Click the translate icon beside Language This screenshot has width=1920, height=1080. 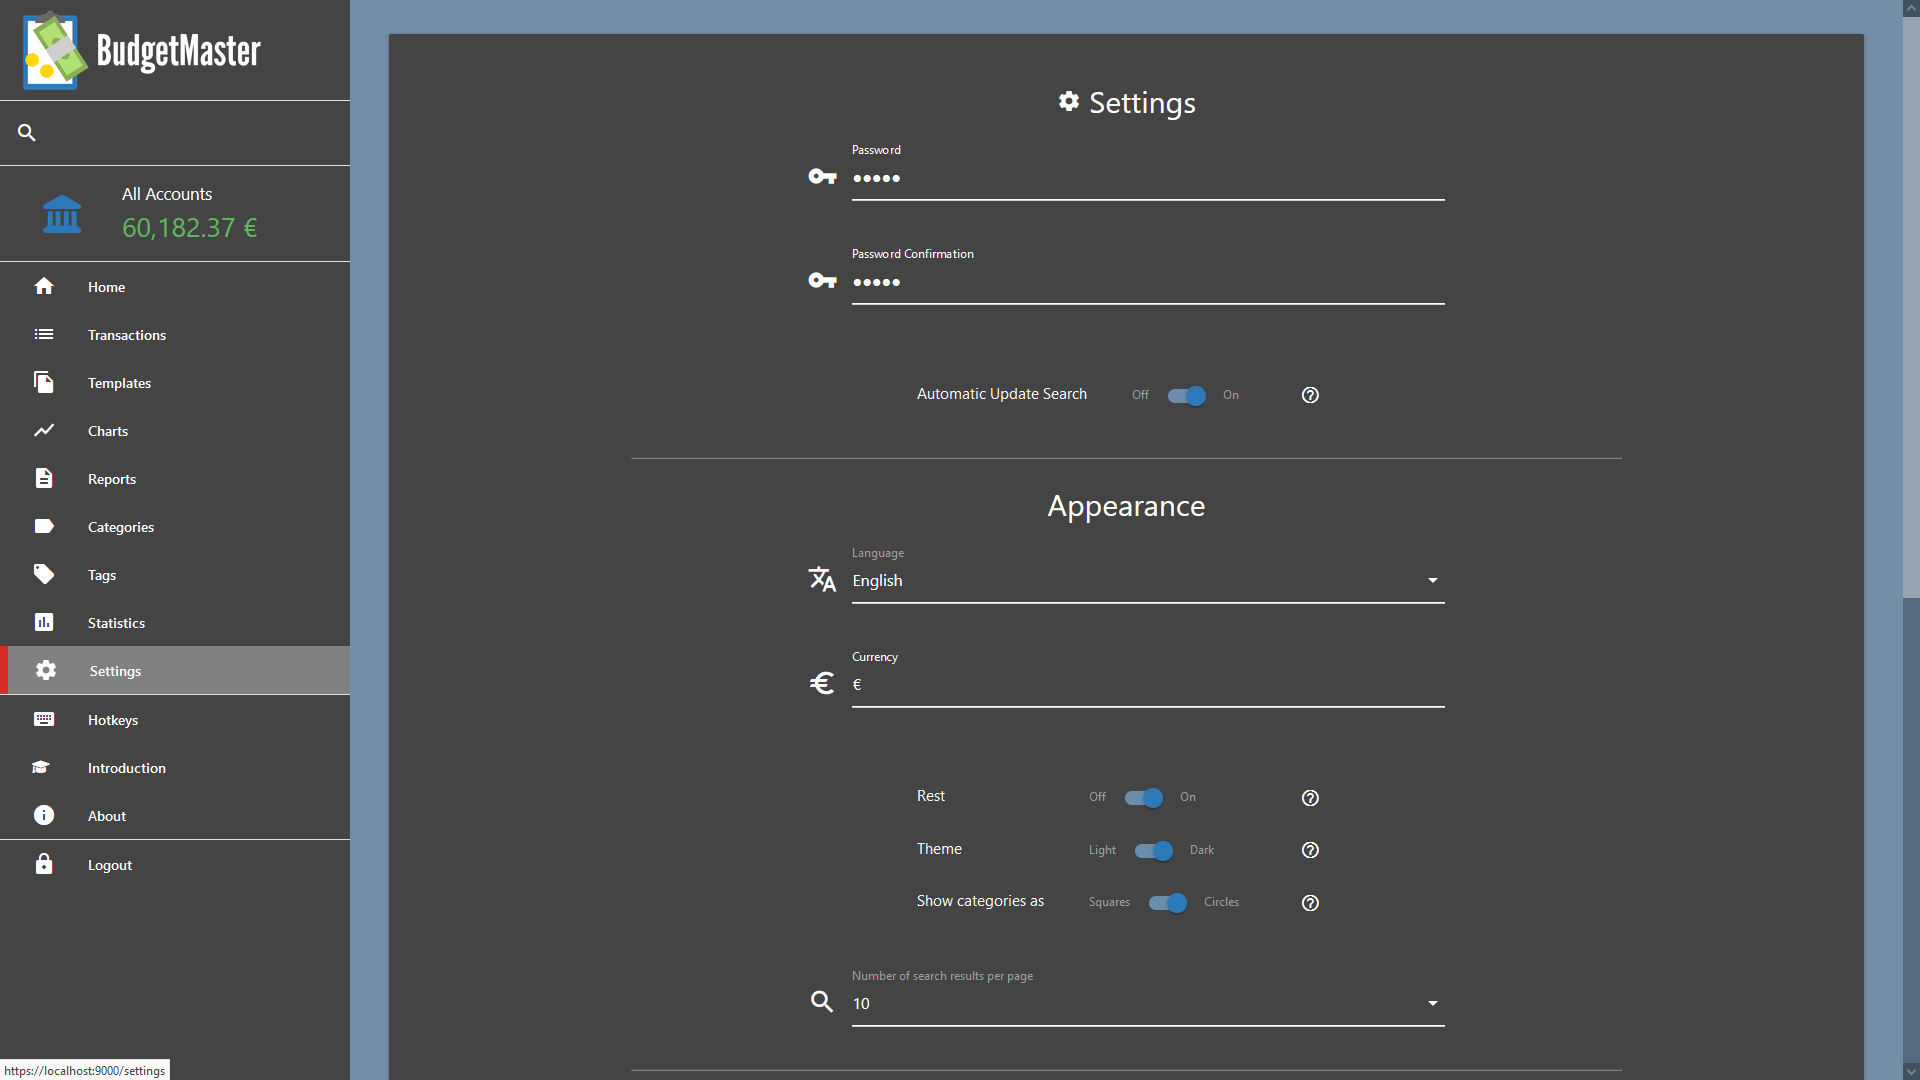click(822, 579)
